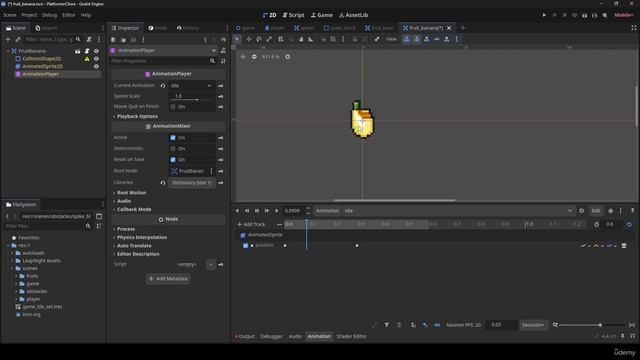Toggle distraction free mode icon
The height and width of the screenshot is (360, 640).
pyautogui.click(x=633, y=28)
